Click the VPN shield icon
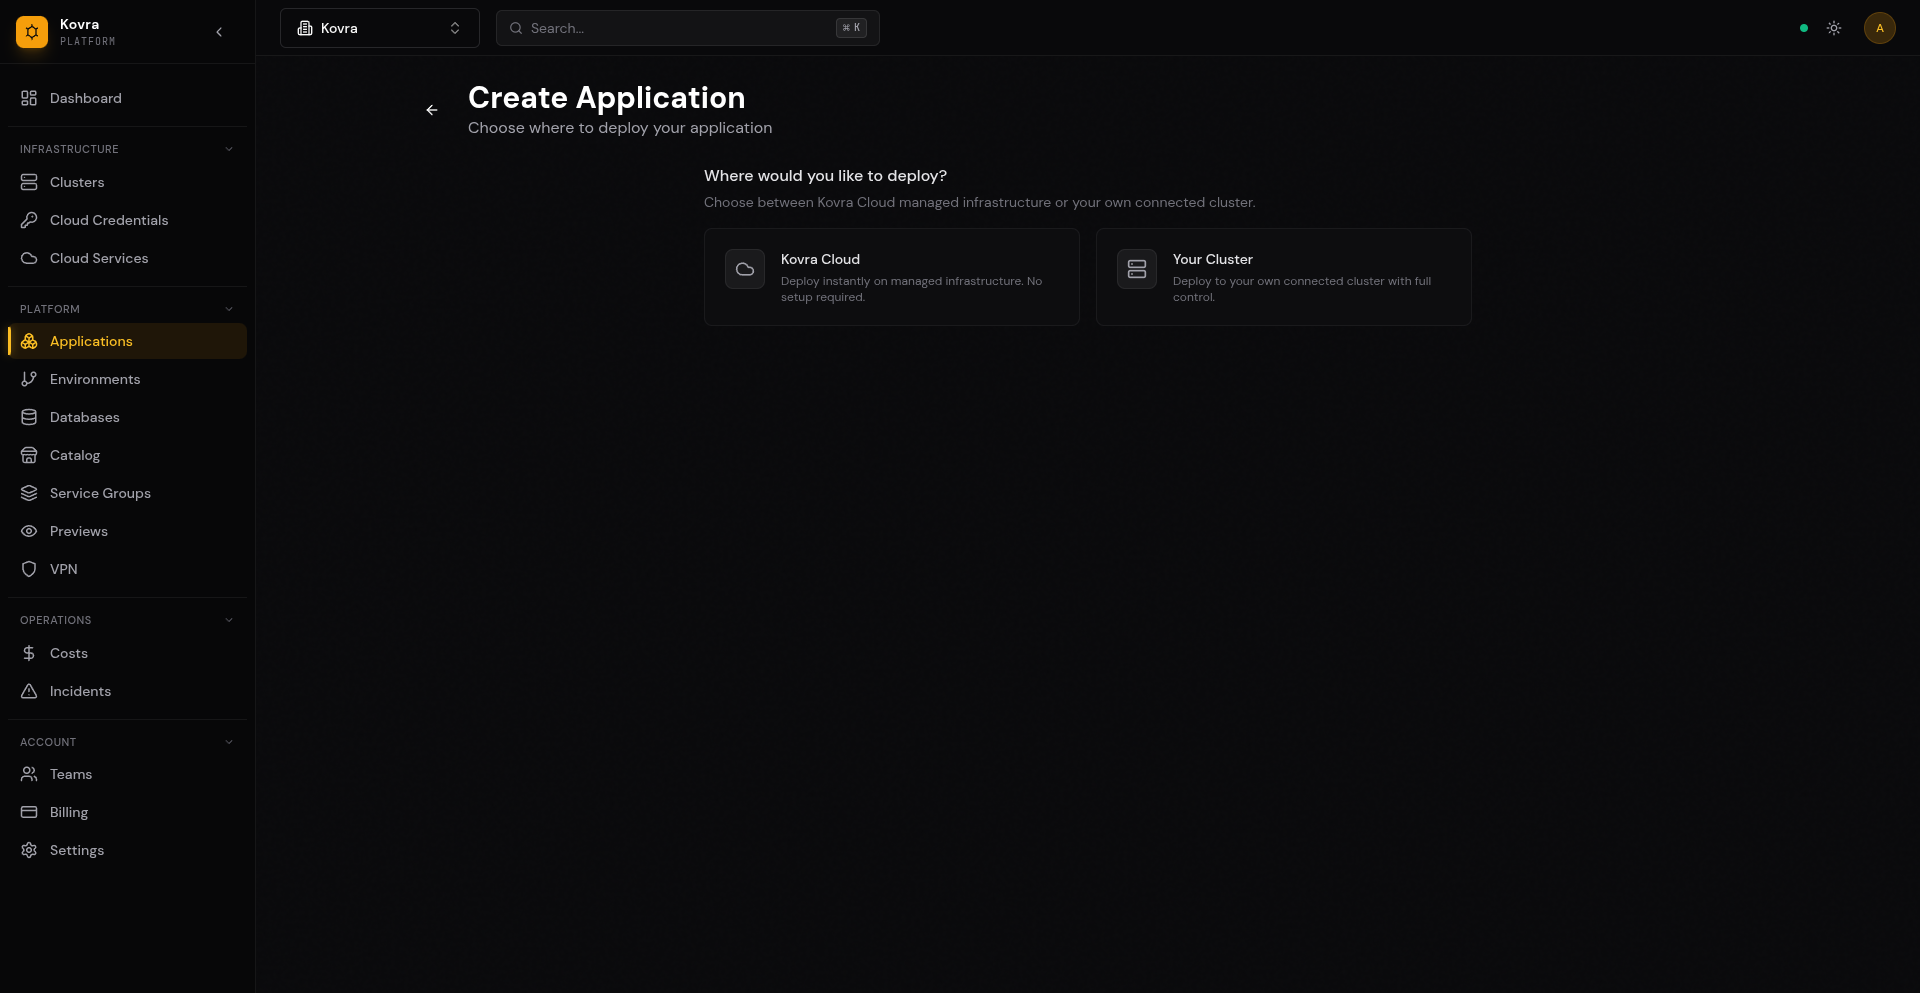 pos(29,569)
